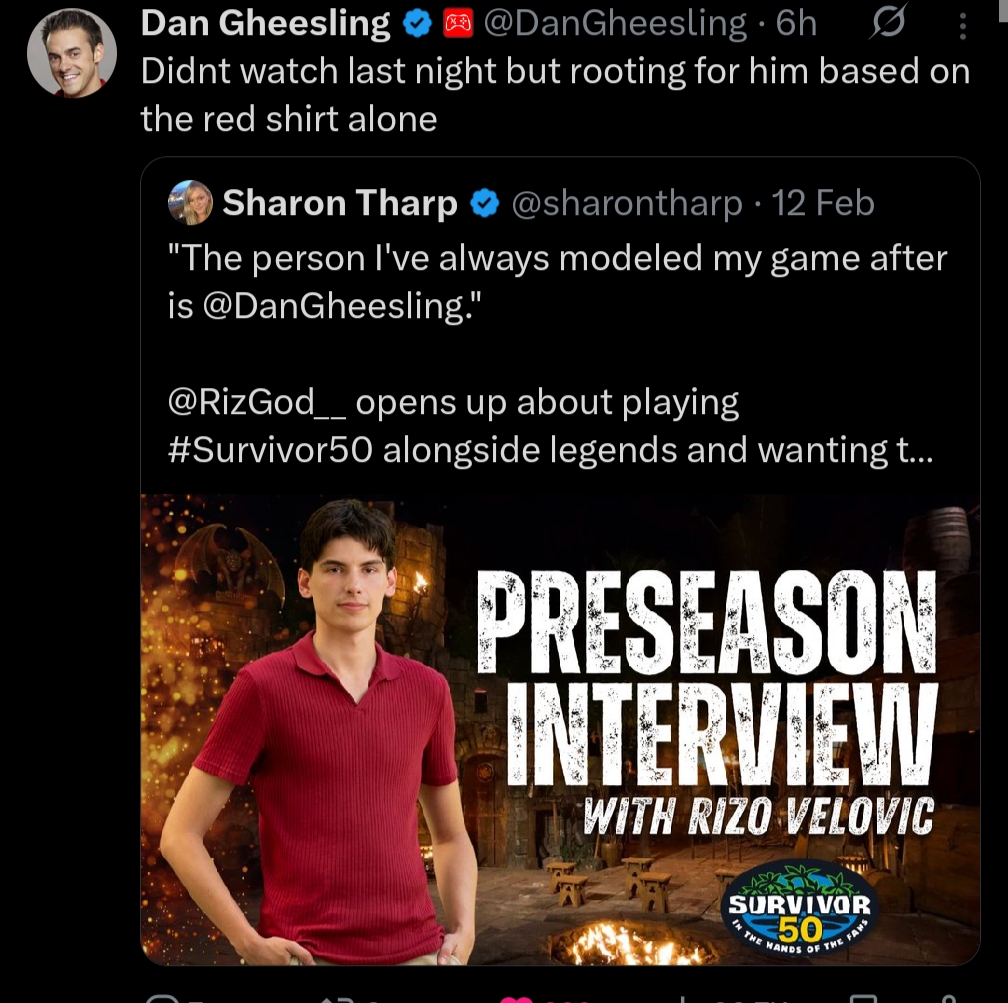Open the 6h timestamp of the post

point(796,24)
